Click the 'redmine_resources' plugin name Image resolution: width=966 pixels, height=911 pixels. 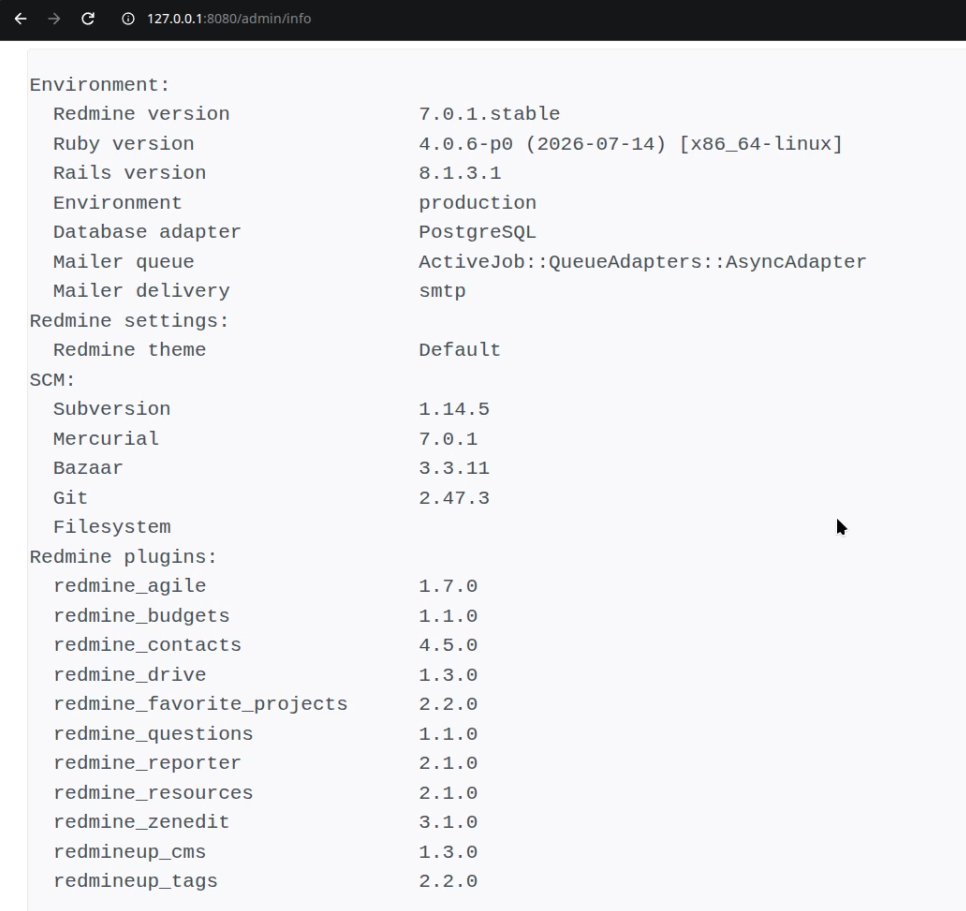pos(153,793)
